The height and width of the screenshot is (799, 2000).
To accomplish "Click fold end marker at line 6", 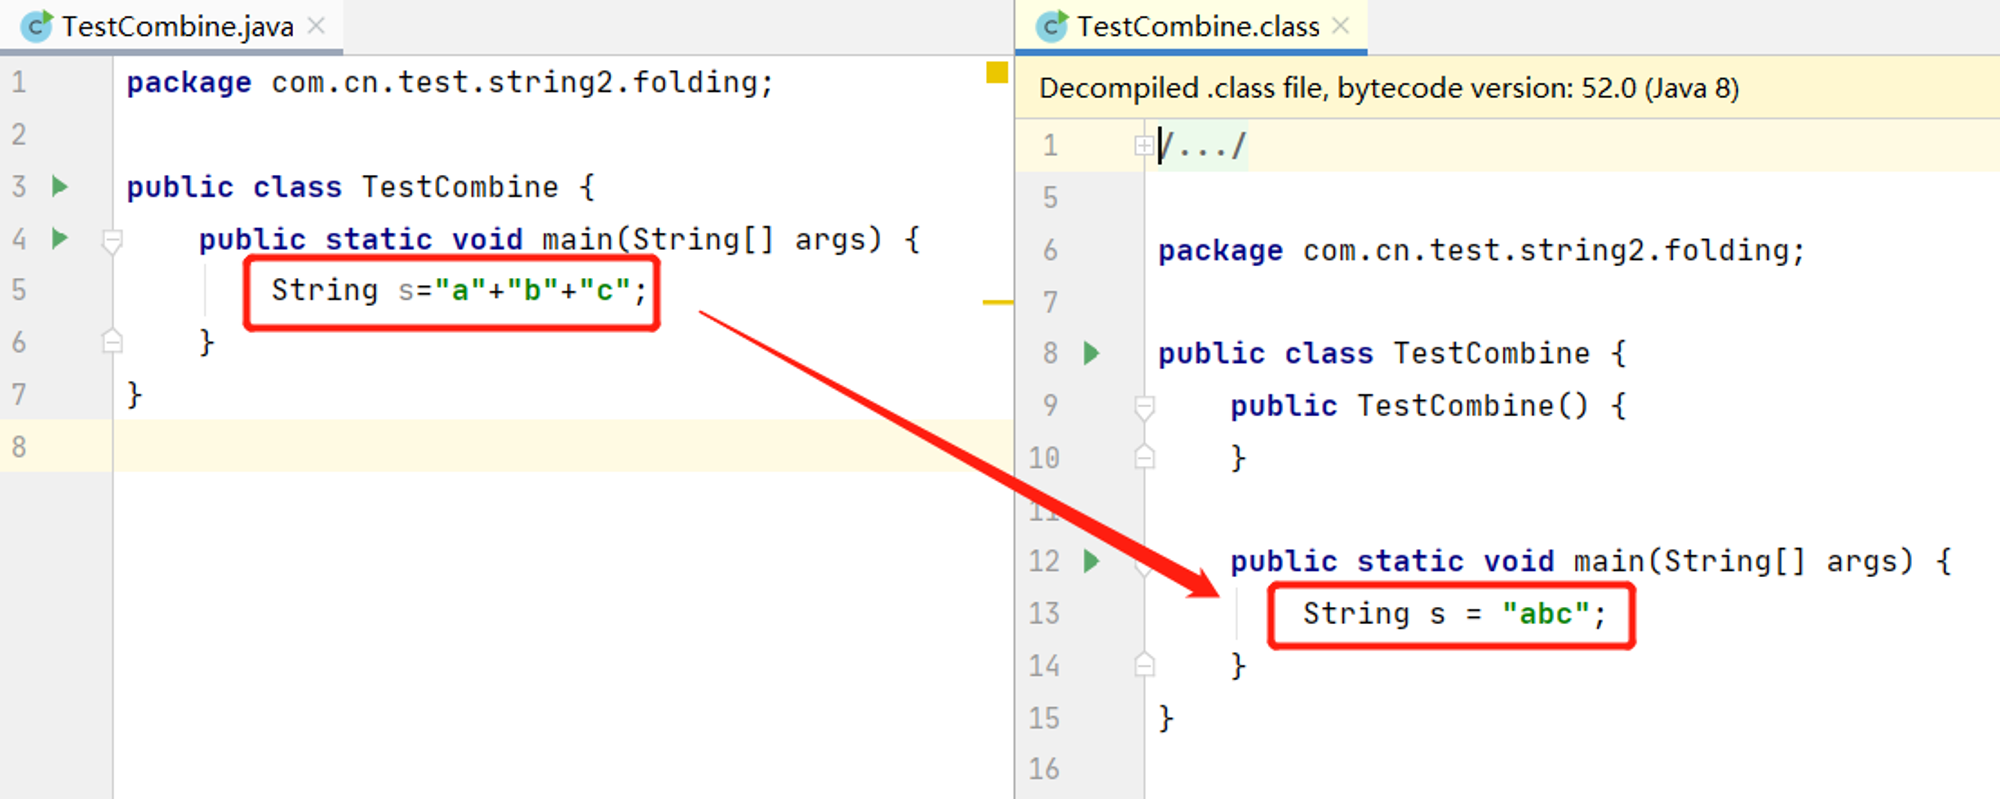I will (x=112, y=342).
